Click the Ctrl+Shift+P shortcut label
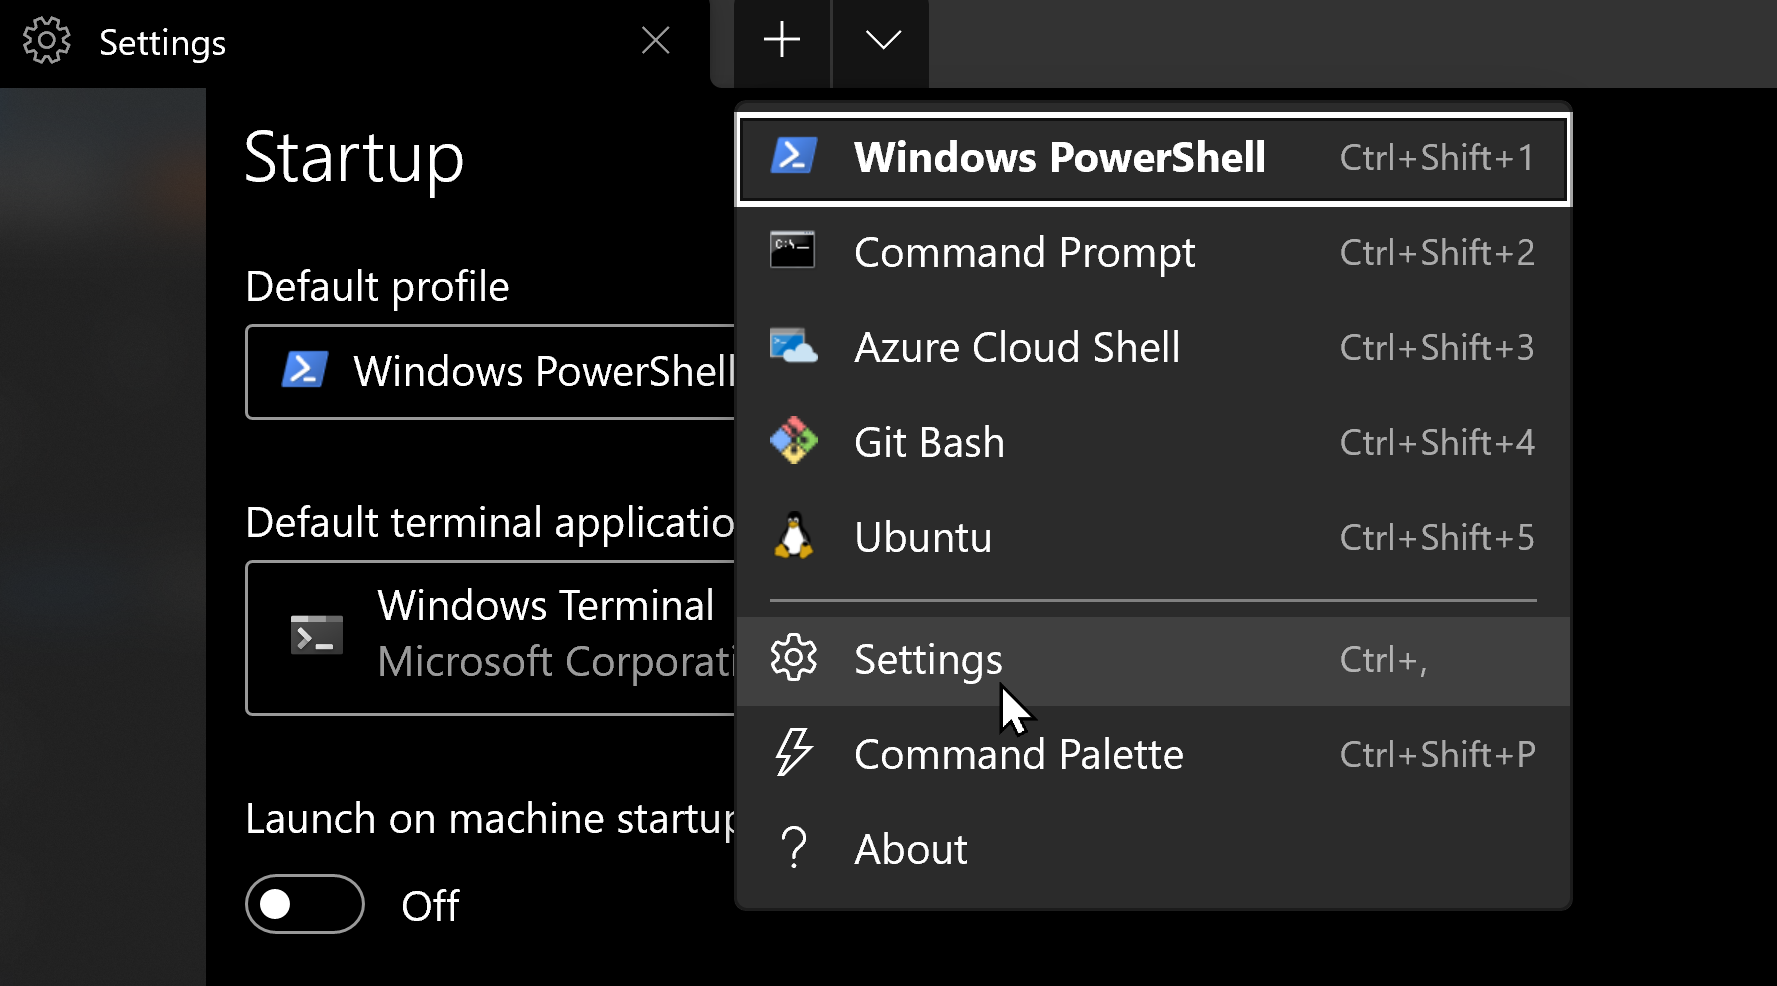Screen dimensions: 1777x986 [1437, 754]
